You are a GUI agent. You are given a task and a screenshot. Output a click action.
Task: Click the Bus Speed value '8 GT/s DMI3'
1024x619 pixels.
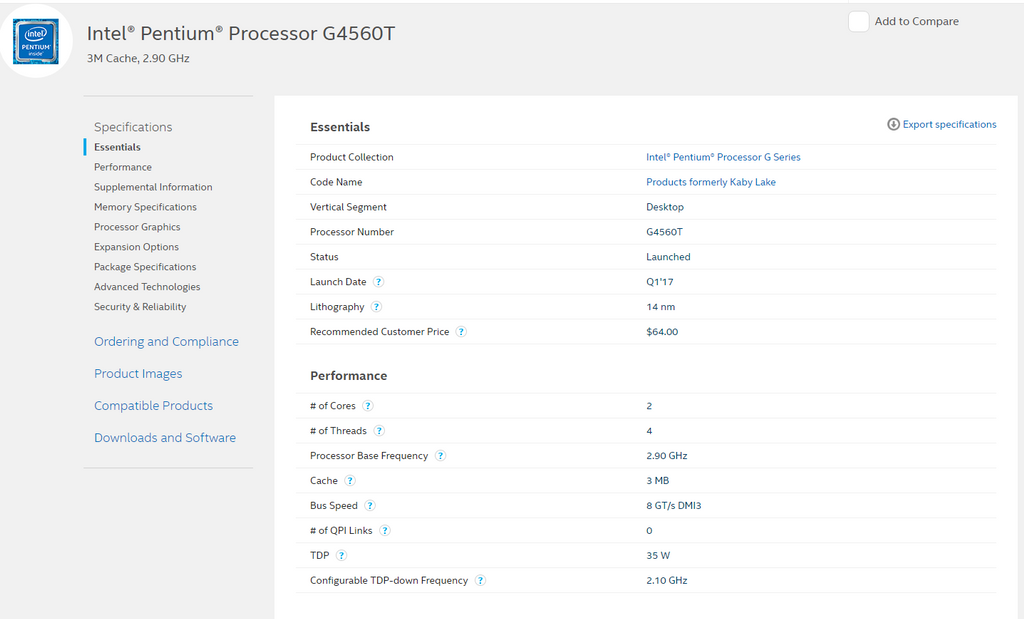[x=673, y=505]
